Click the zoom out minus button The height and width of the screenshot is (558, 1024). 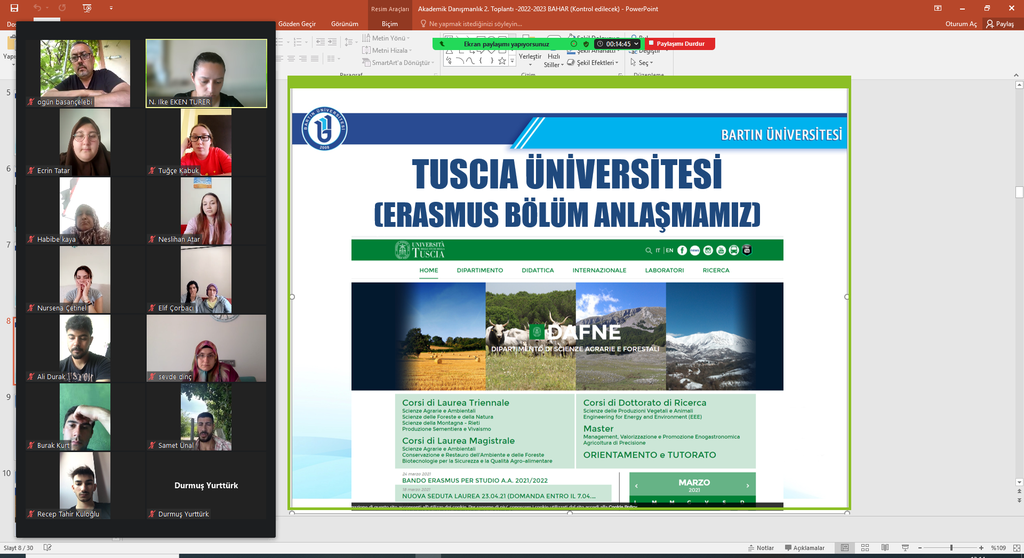pyautogui.click(x=920, y=548)
